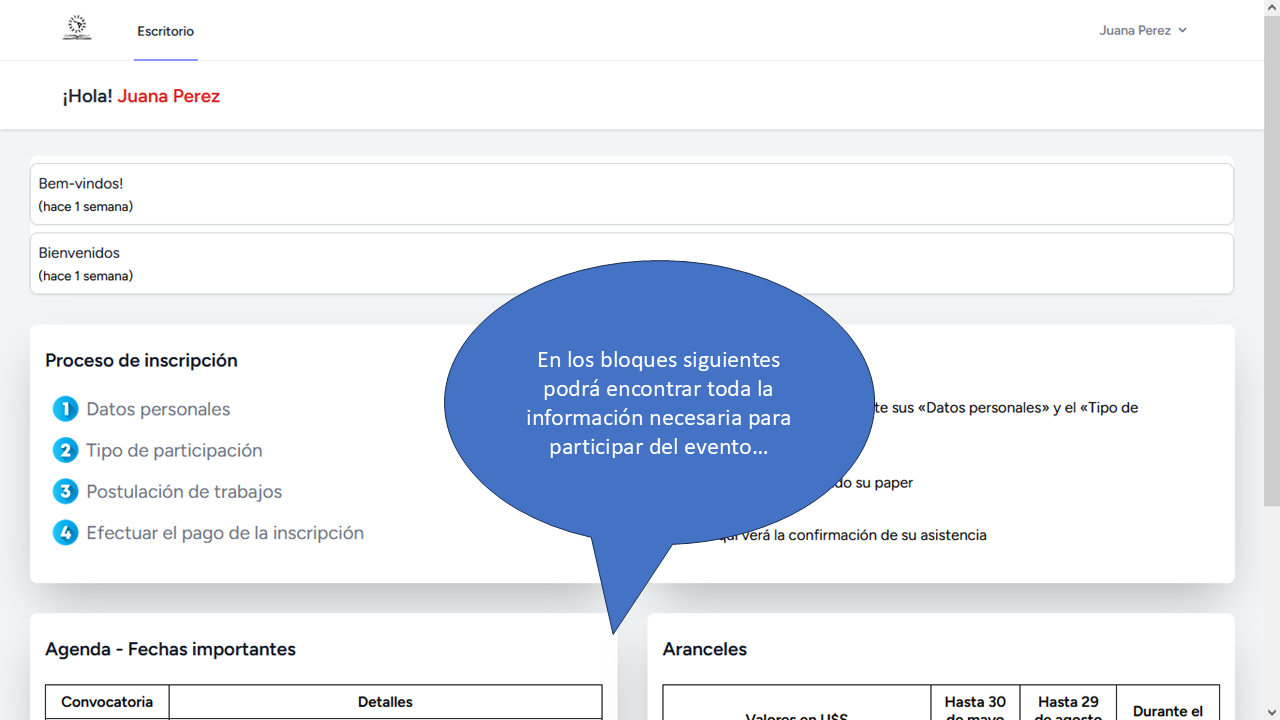Click the Detalles column header
The image size is (1280, 720).
[385, 702]
